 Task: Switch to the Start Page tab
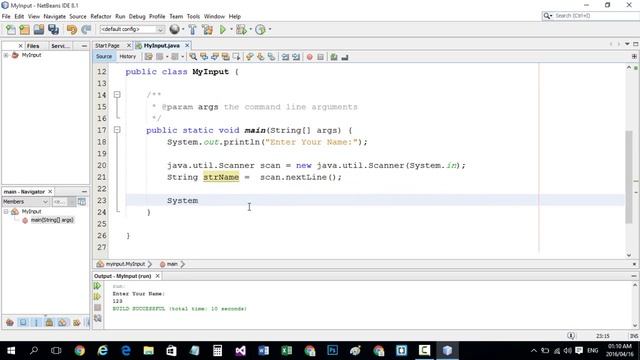point(107,46)
